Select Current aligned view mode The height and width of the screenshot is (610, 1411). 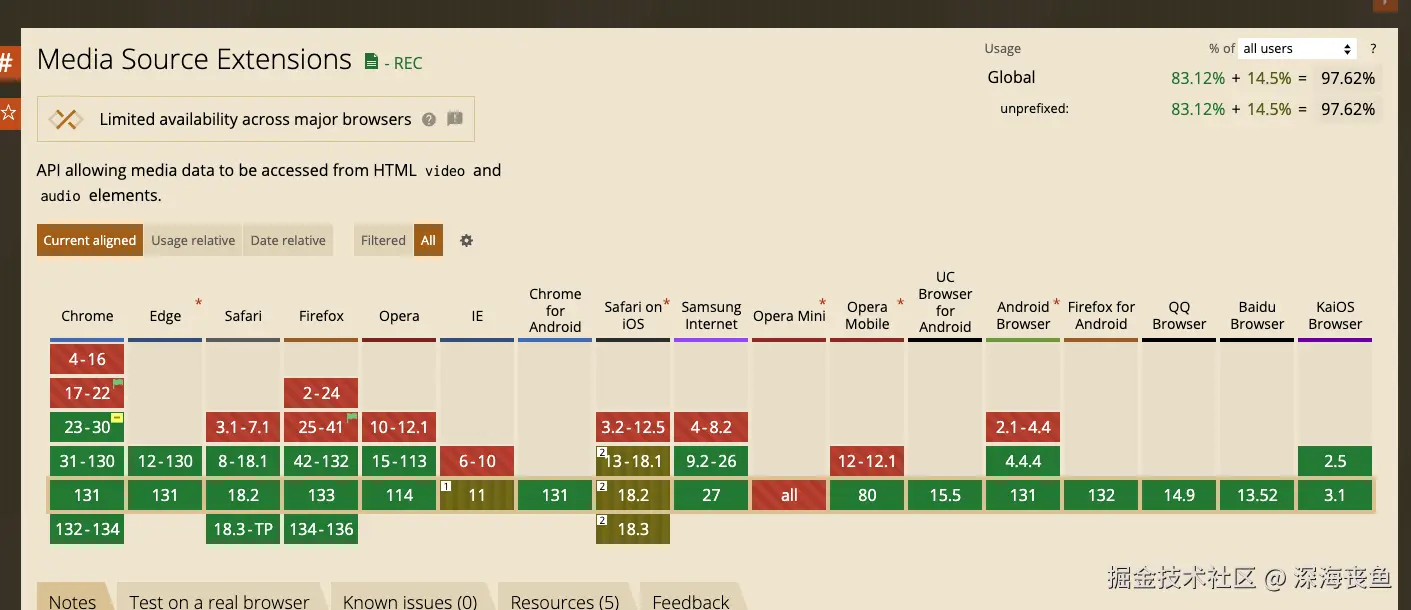pos(90,240)
